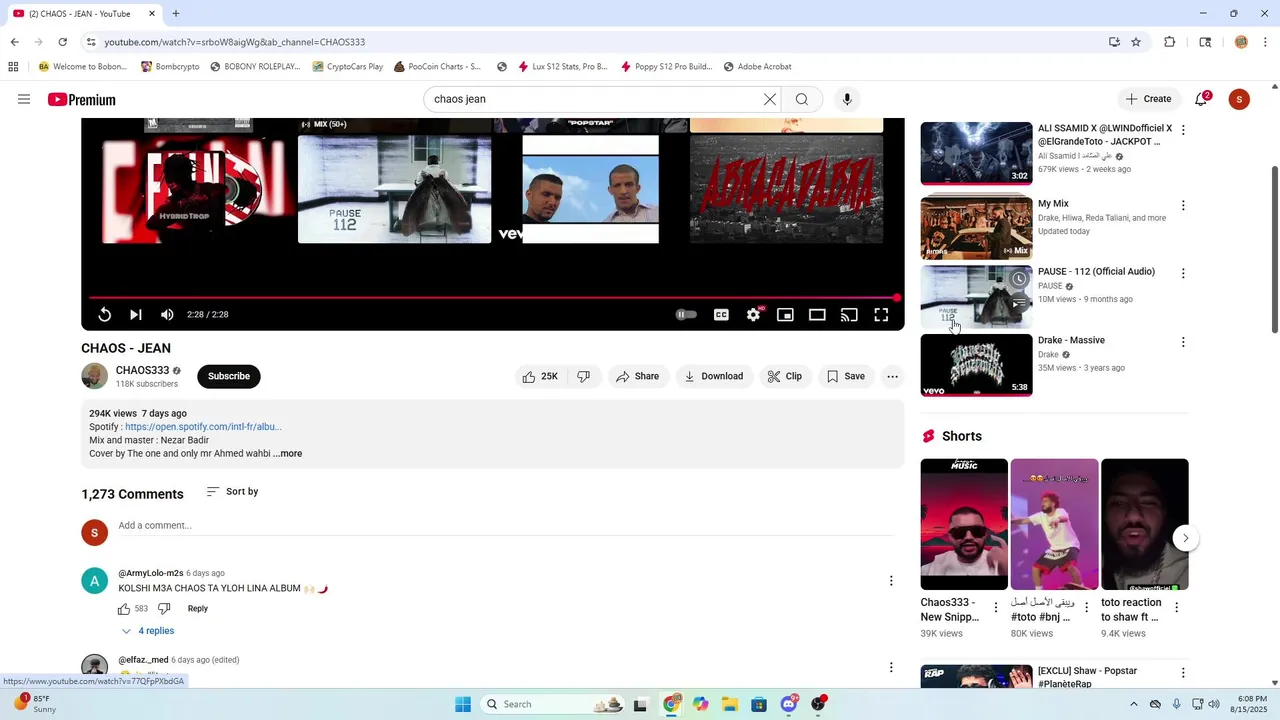Open ArmyLolo-m2s comment options menu
Image resolution: width=1280 pixels, height=720 pixels.
[891, 581]
